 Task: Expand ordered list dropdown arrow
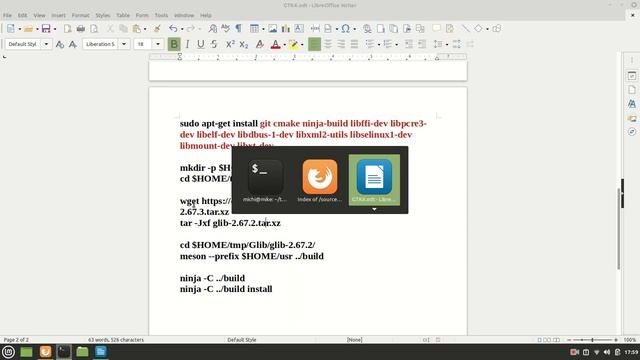(396, 44)
